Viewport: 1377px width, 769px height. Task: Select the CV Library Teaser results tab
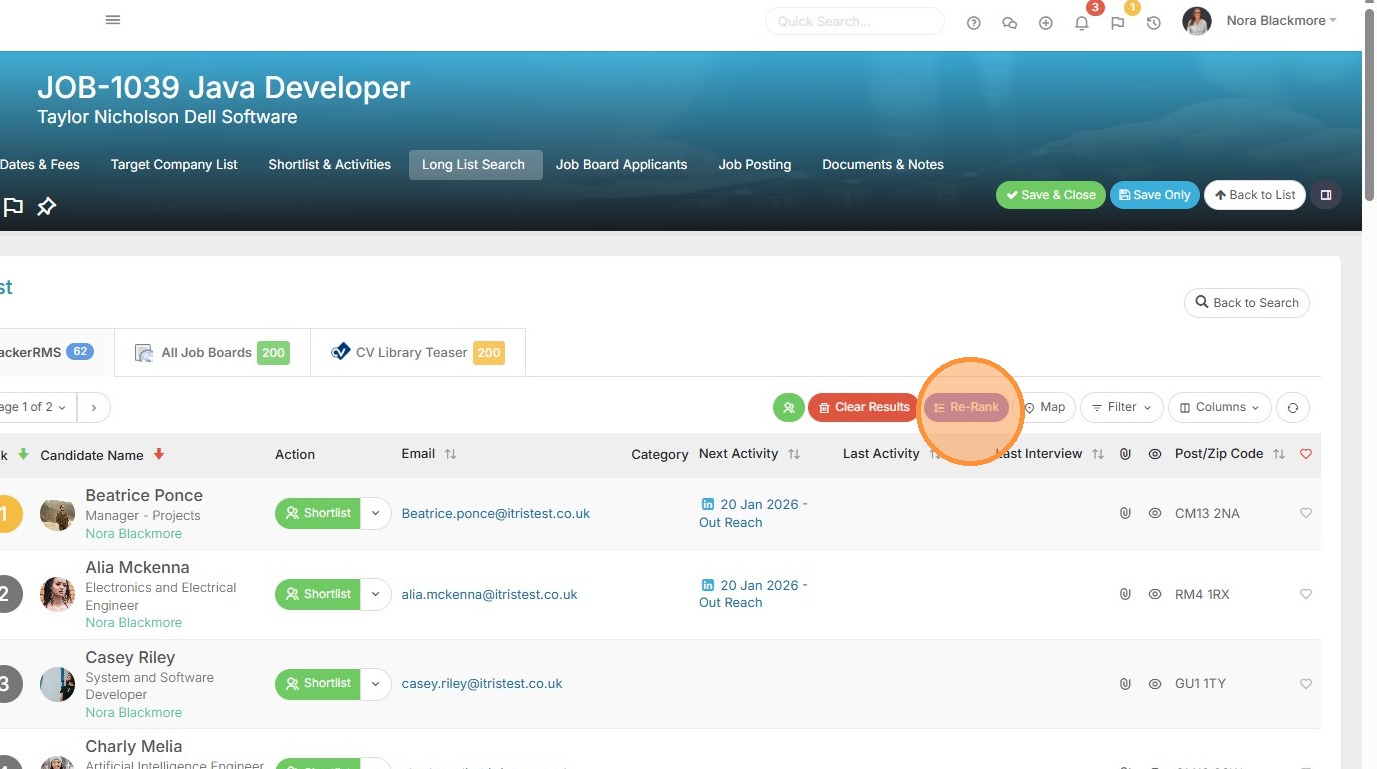pyautogui.click(x=418, y=353)
